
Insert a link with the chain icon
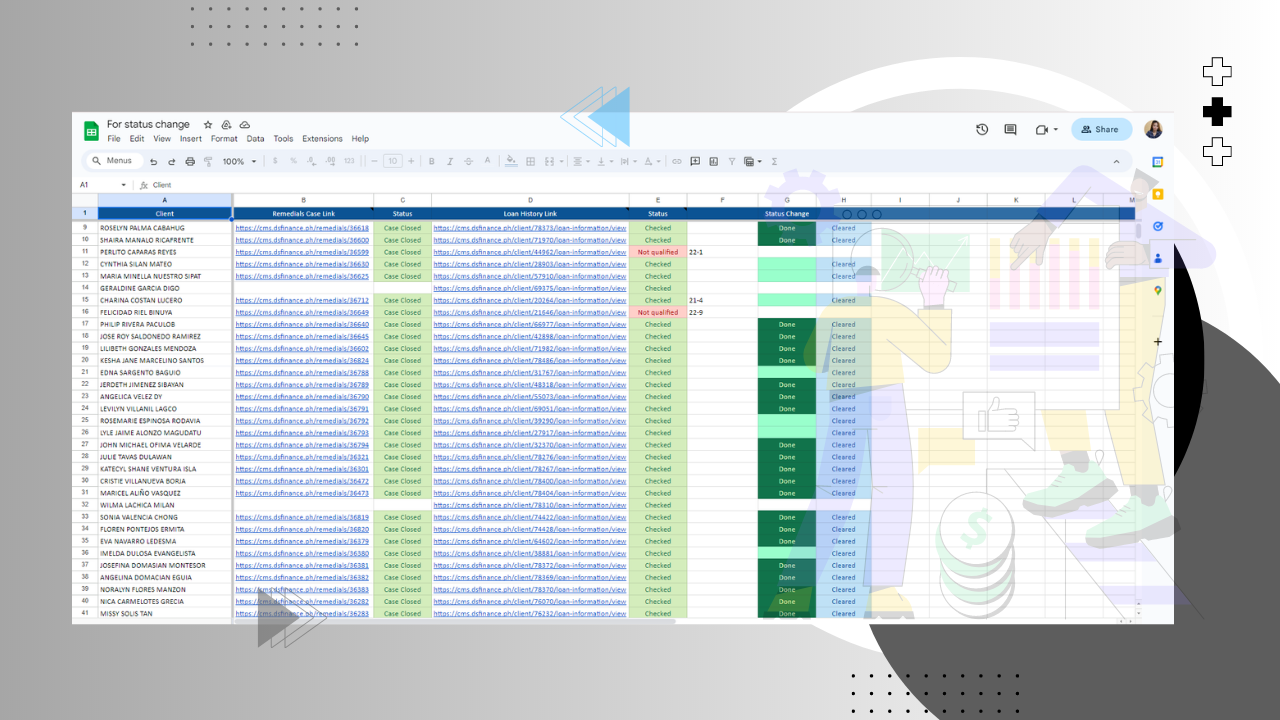(x=677, y=161)
